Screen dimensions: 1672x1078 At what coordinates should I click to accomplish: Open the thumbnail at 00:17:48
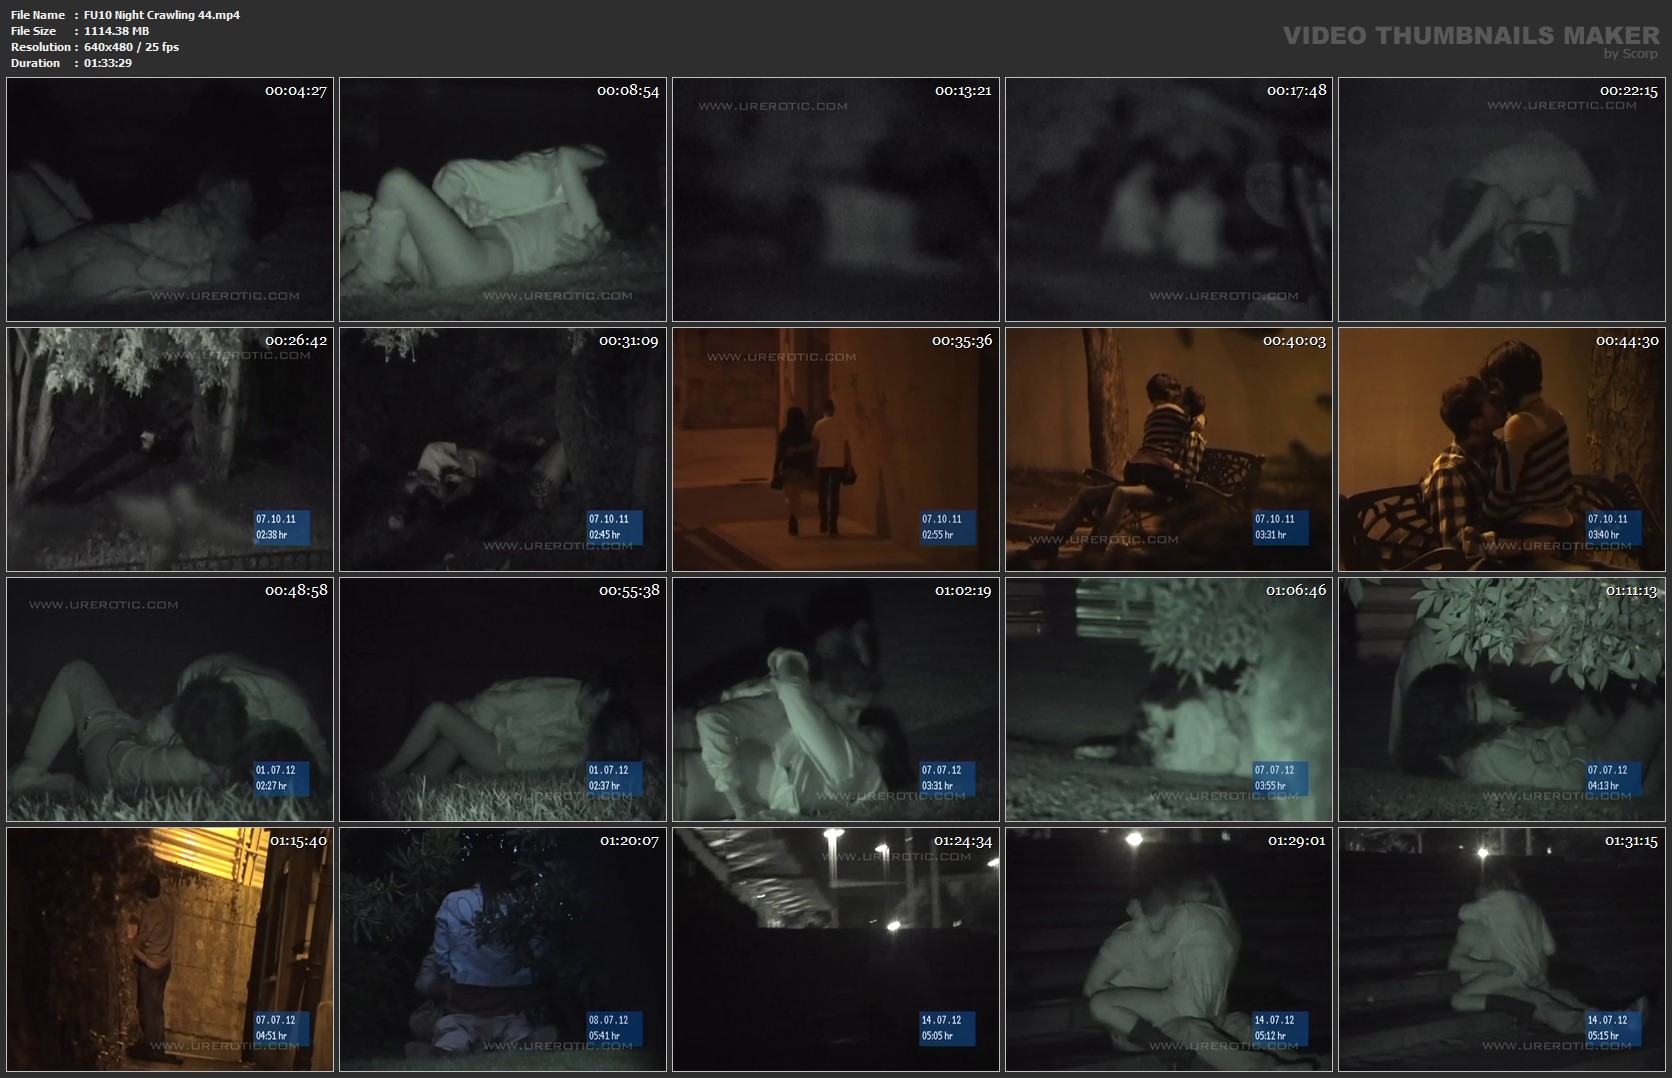click(x=1168, y=199)
